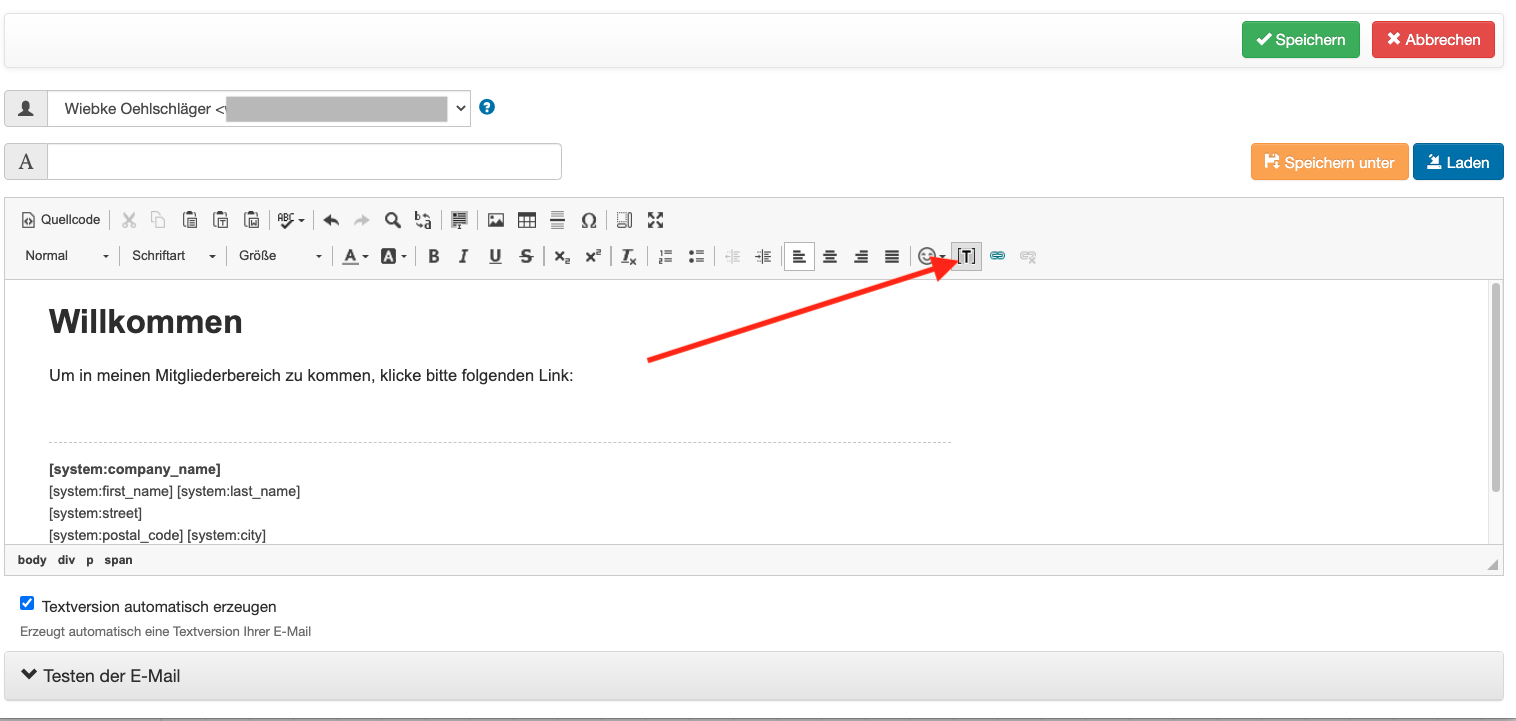Click the insert image icon
Image resolution: width=1516 pixels, height=721 pixels.
click(495, 220)
